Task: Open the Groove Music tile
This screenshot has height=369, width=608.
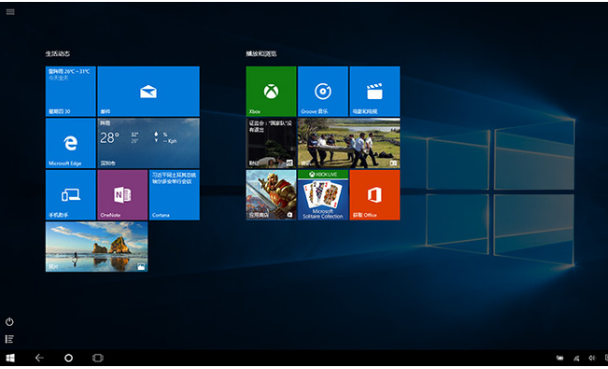Action: click(x=323, y=91)
